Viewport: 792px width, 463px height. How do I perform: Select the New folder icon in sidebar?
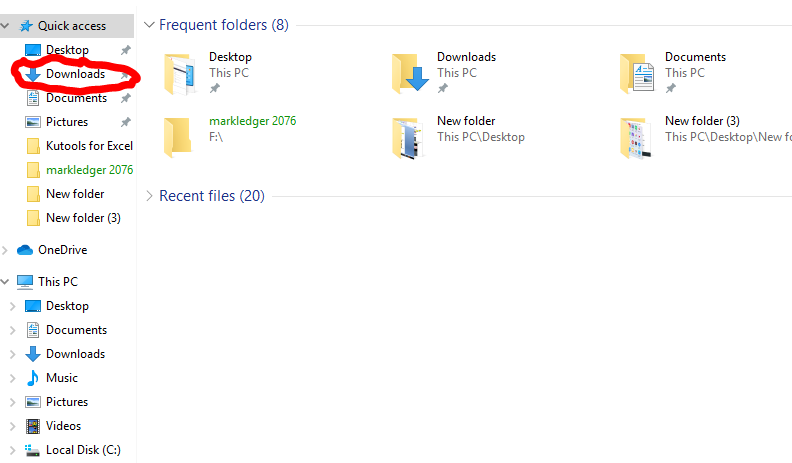click(x=33, y=194)
